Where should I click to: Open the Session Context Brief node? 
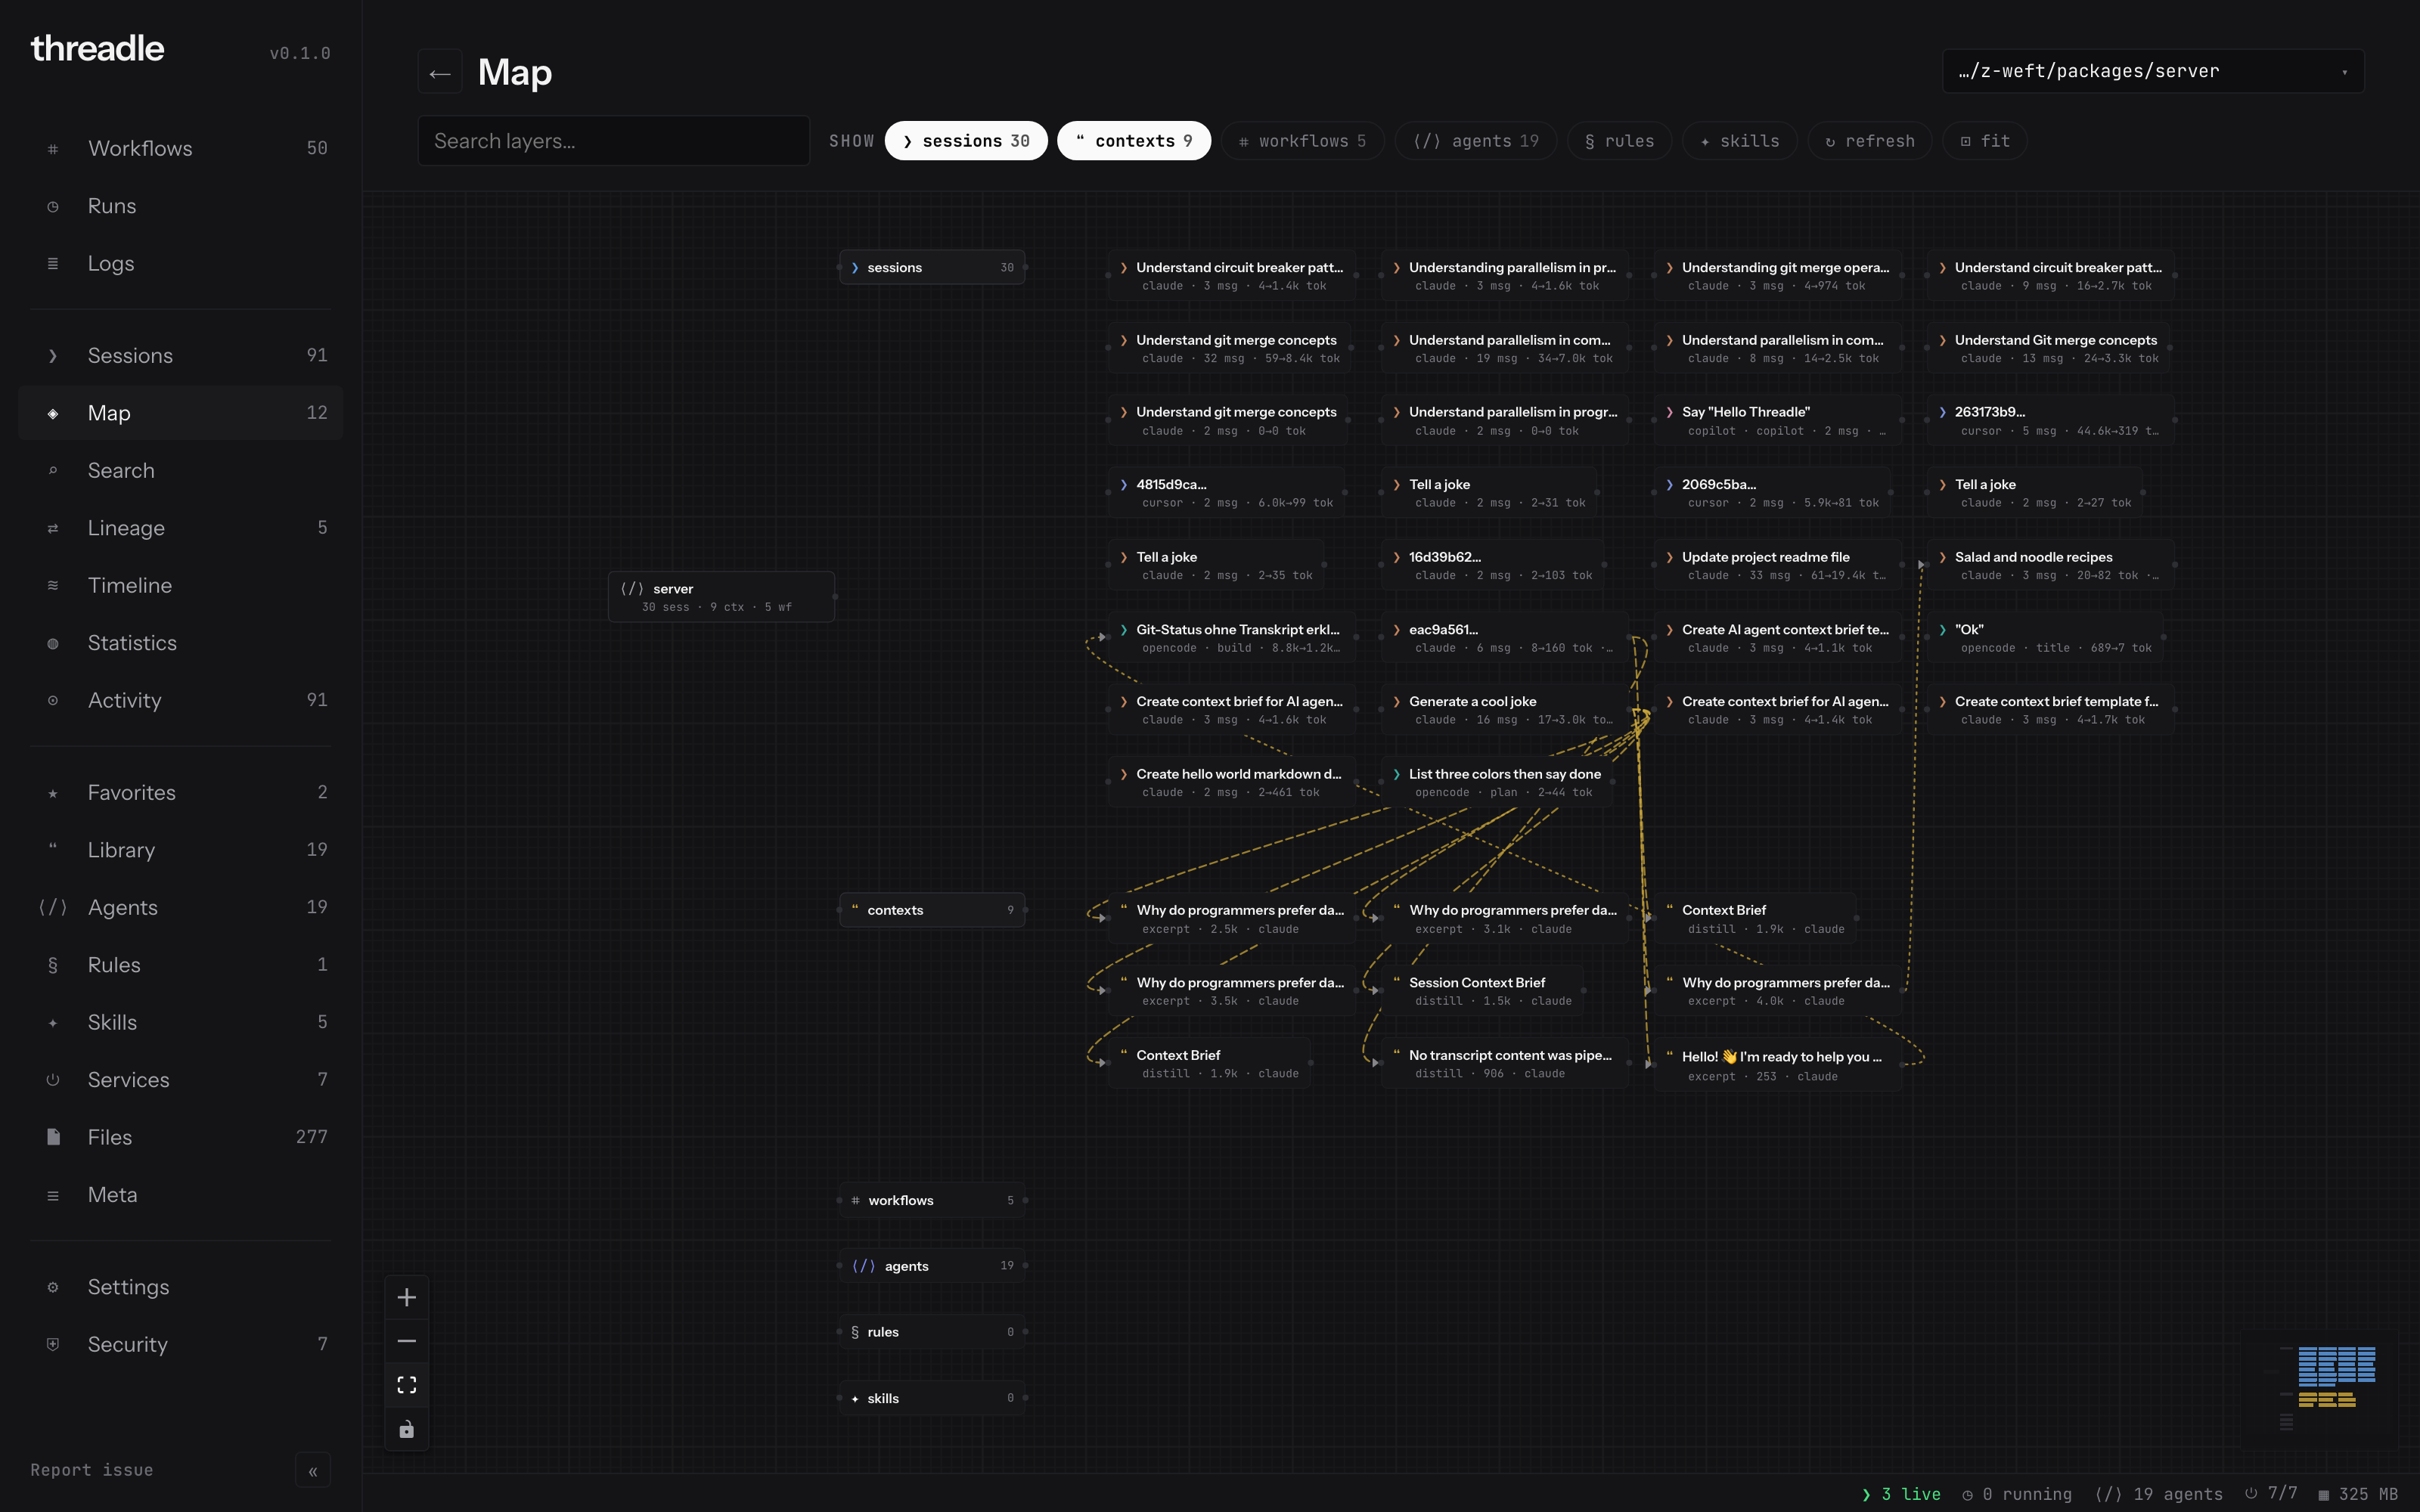click(x=1483, y=991)
